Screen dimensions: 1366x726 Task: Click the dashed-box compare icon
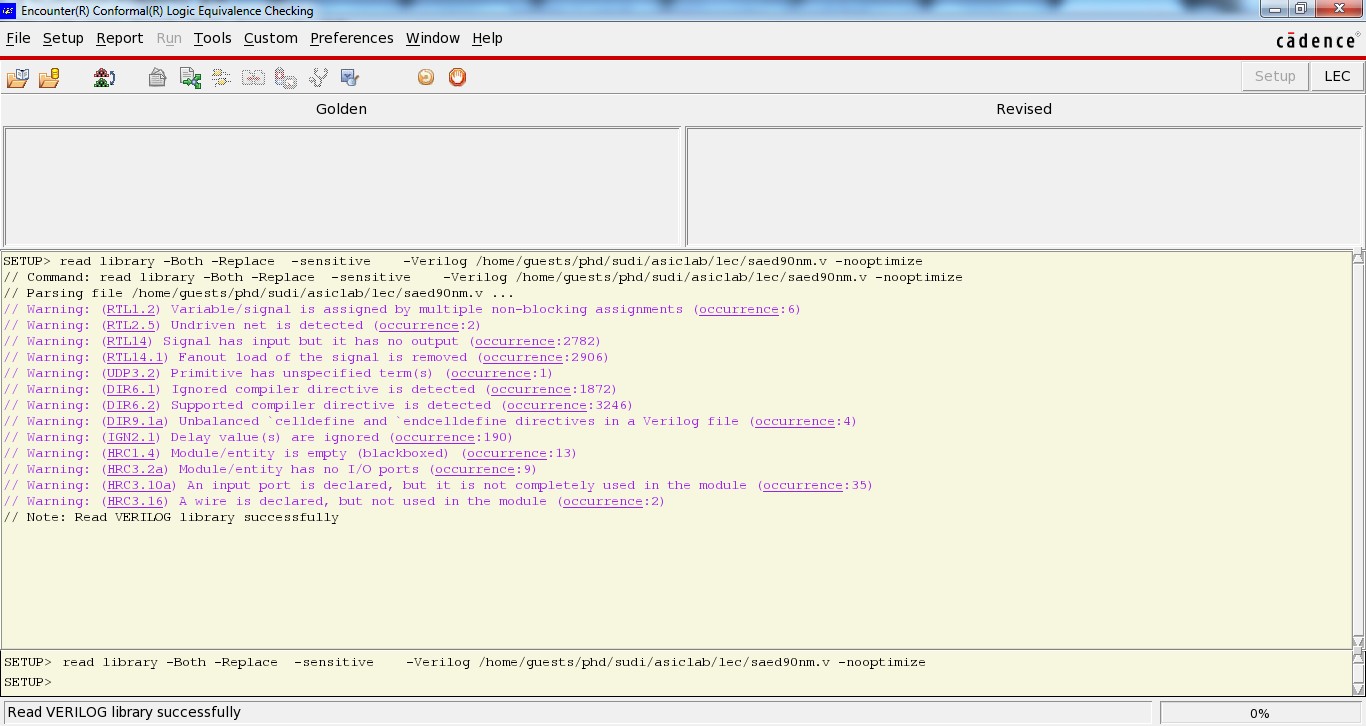[253, 77]
